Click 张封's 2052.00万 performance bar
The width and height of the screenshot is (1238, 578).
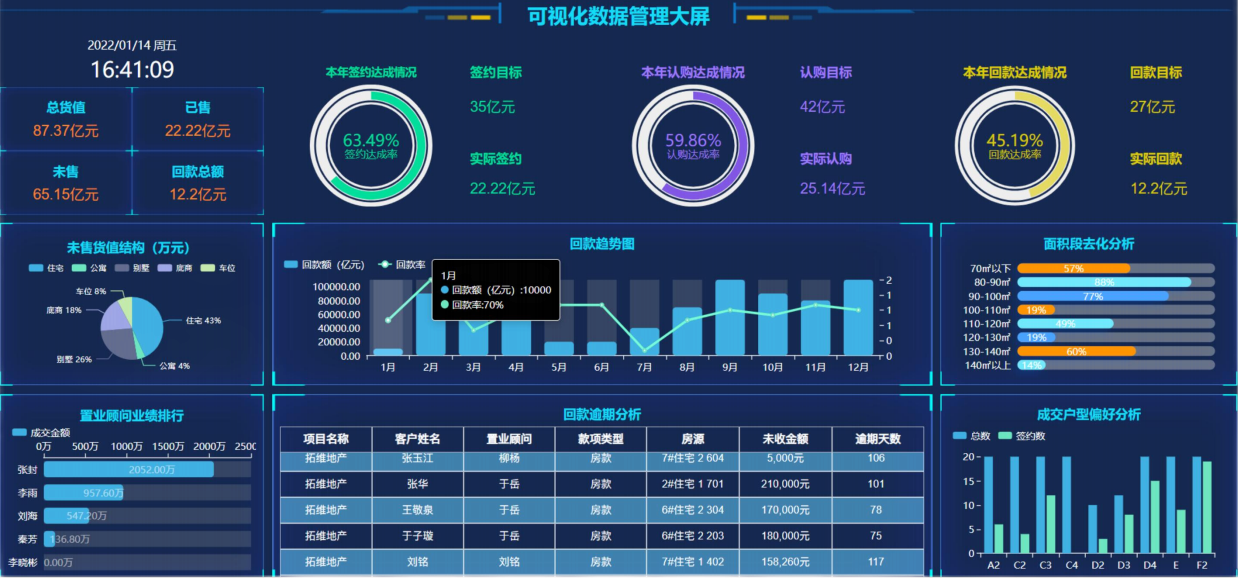pos(130,469)
